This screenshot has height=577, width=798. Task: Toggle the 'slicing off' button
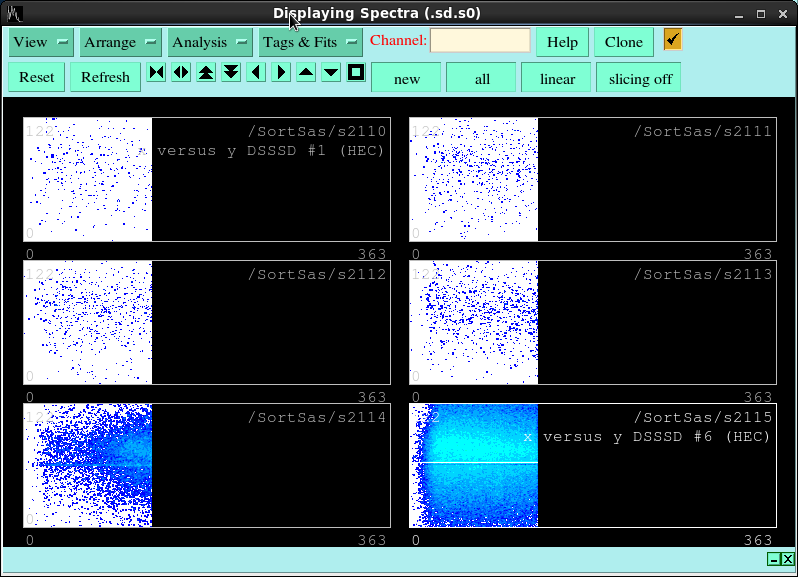tap(640, 78)
